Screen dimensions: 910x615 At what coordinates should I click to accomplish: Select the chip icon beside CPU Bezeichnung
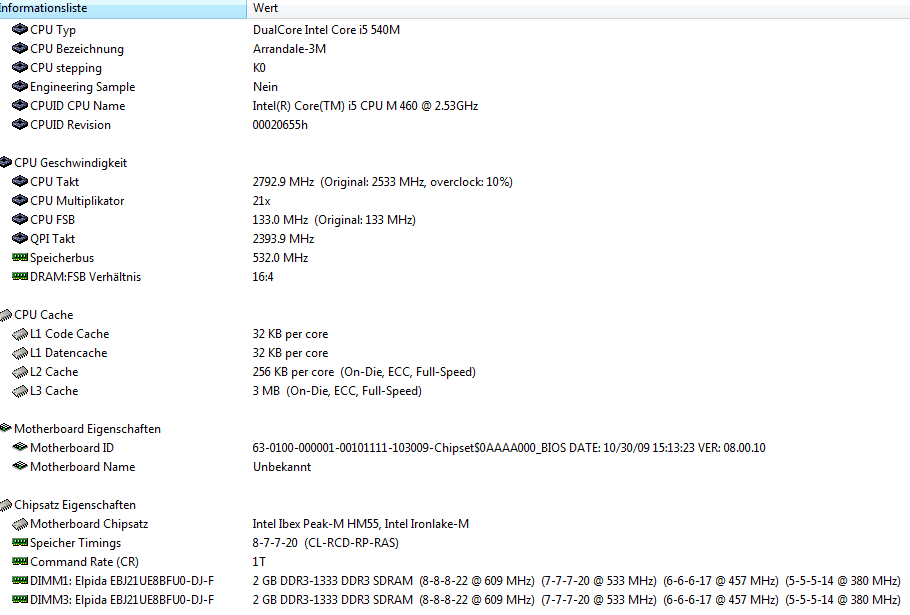20,48
